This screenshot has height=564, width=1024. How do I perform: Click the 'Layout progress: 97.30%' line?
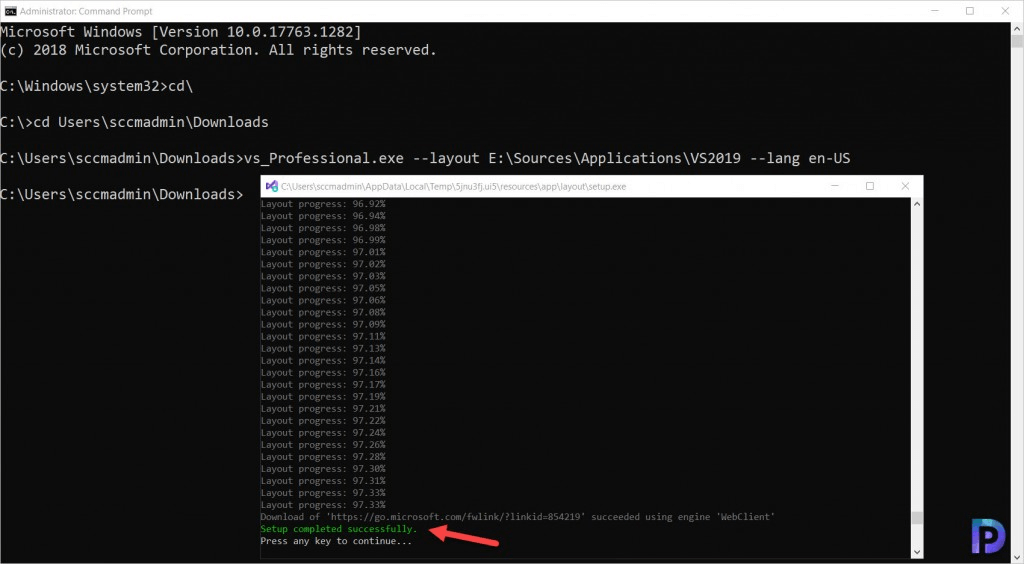coord(323,469)
